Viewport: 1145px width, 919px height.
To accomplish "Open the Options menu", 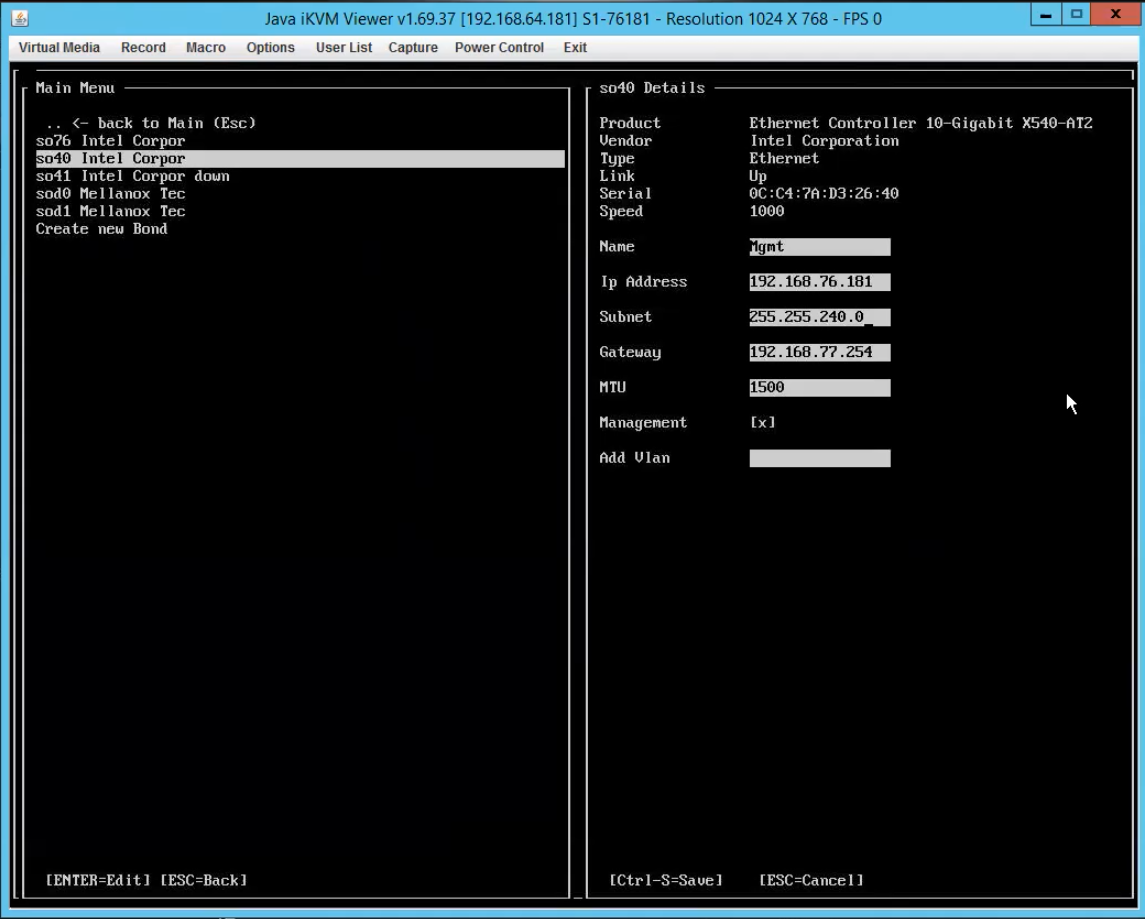I will 269,47.
